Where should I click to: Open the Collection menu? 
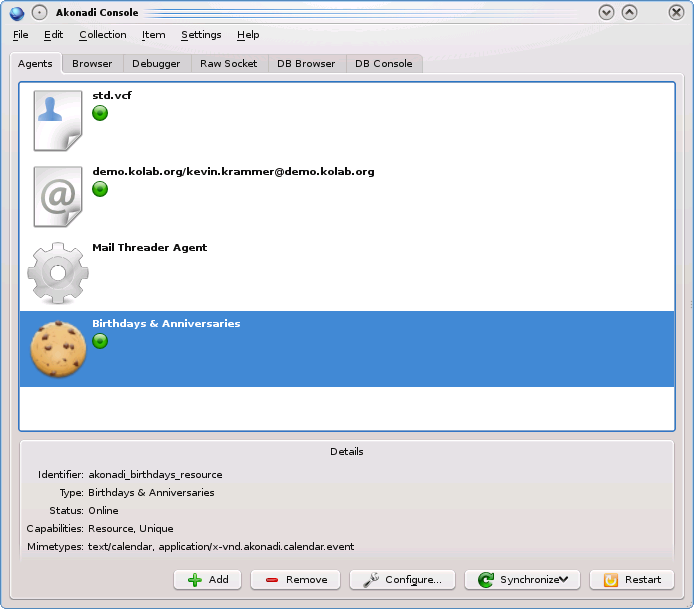pos(103,35)
